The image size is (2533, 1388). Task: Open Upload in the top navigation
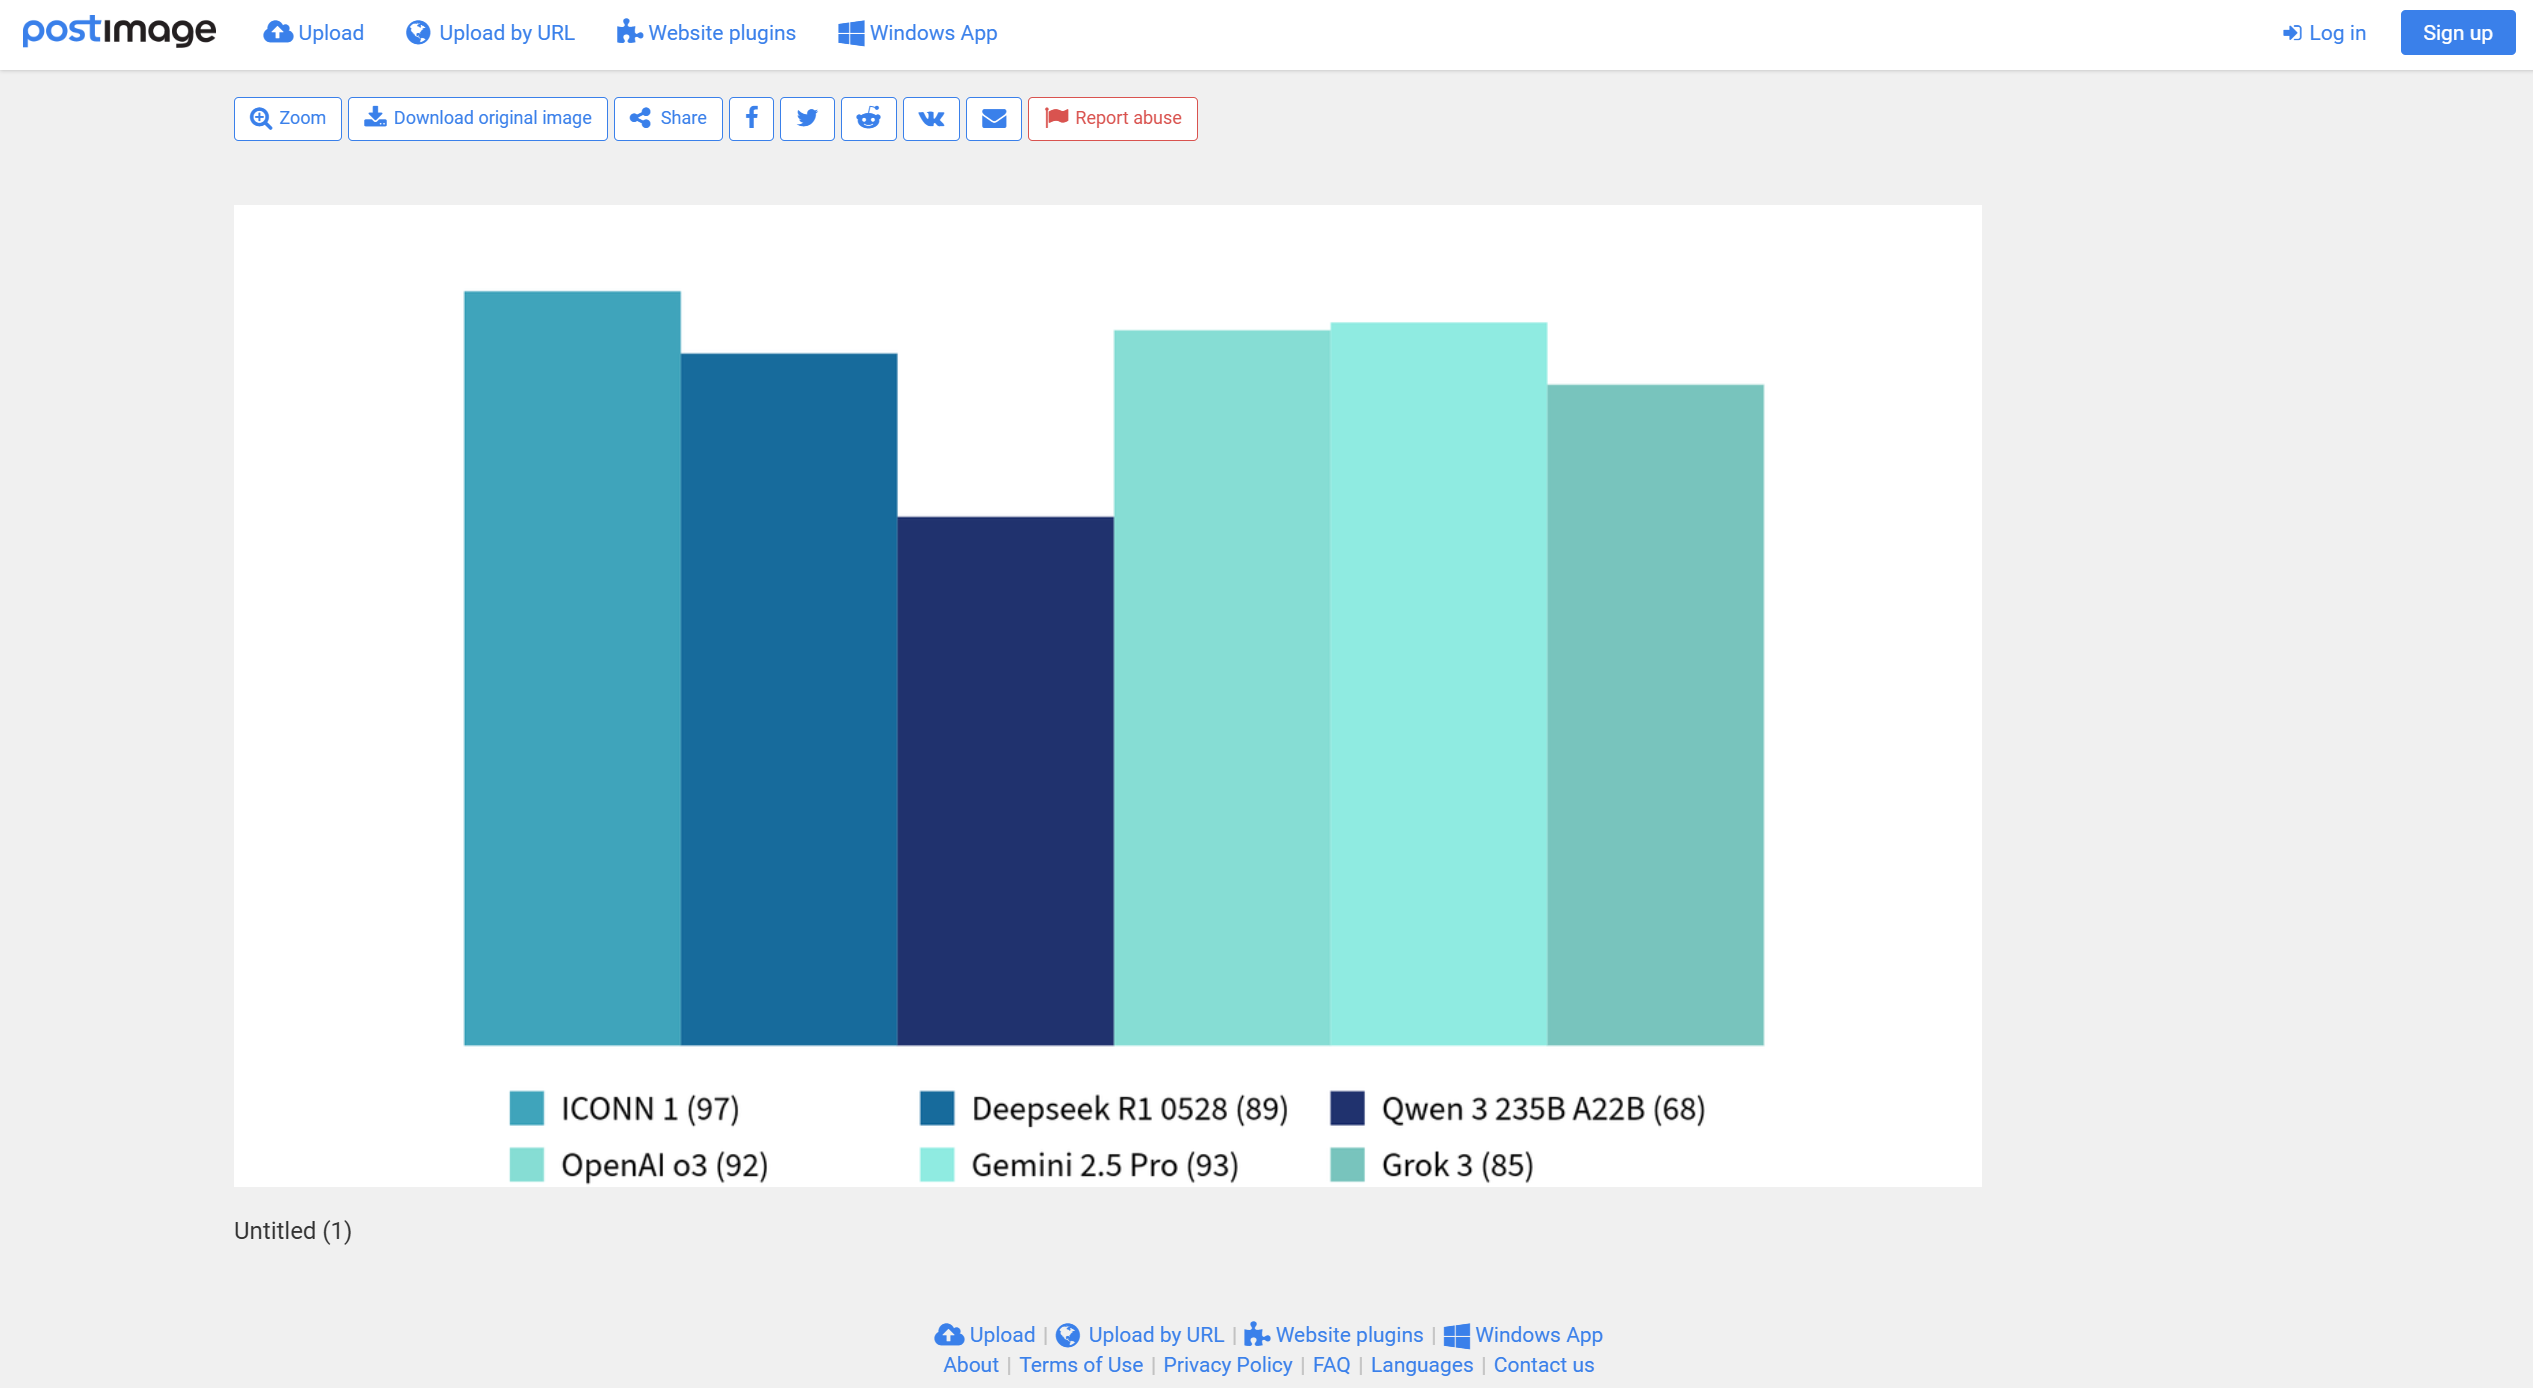click(313, 33)
